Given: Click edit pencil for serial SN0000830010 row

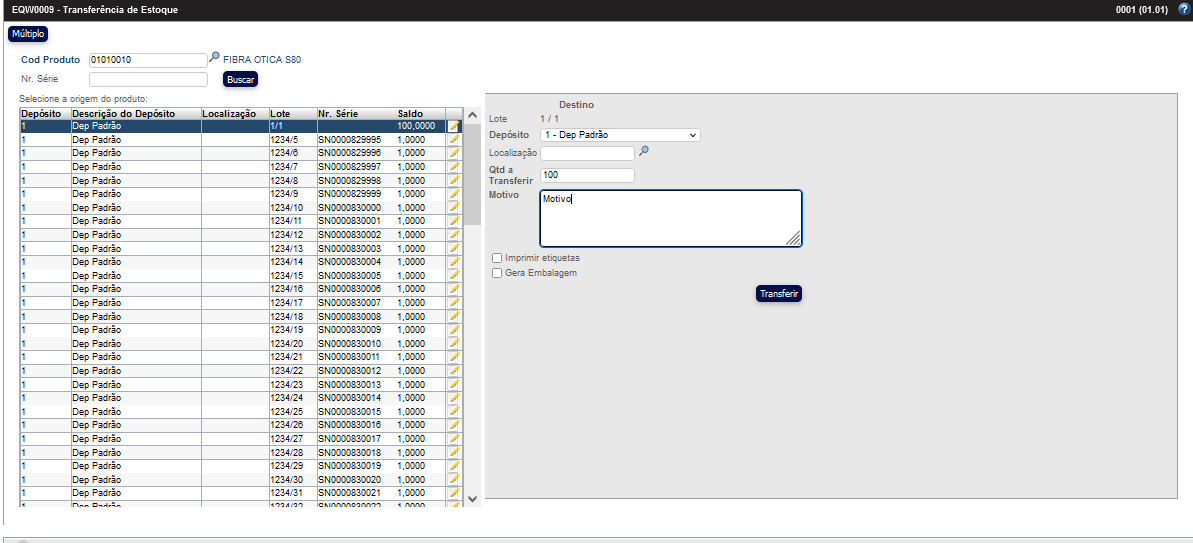Looking at the screenshot, I should [x=454, y=343].
